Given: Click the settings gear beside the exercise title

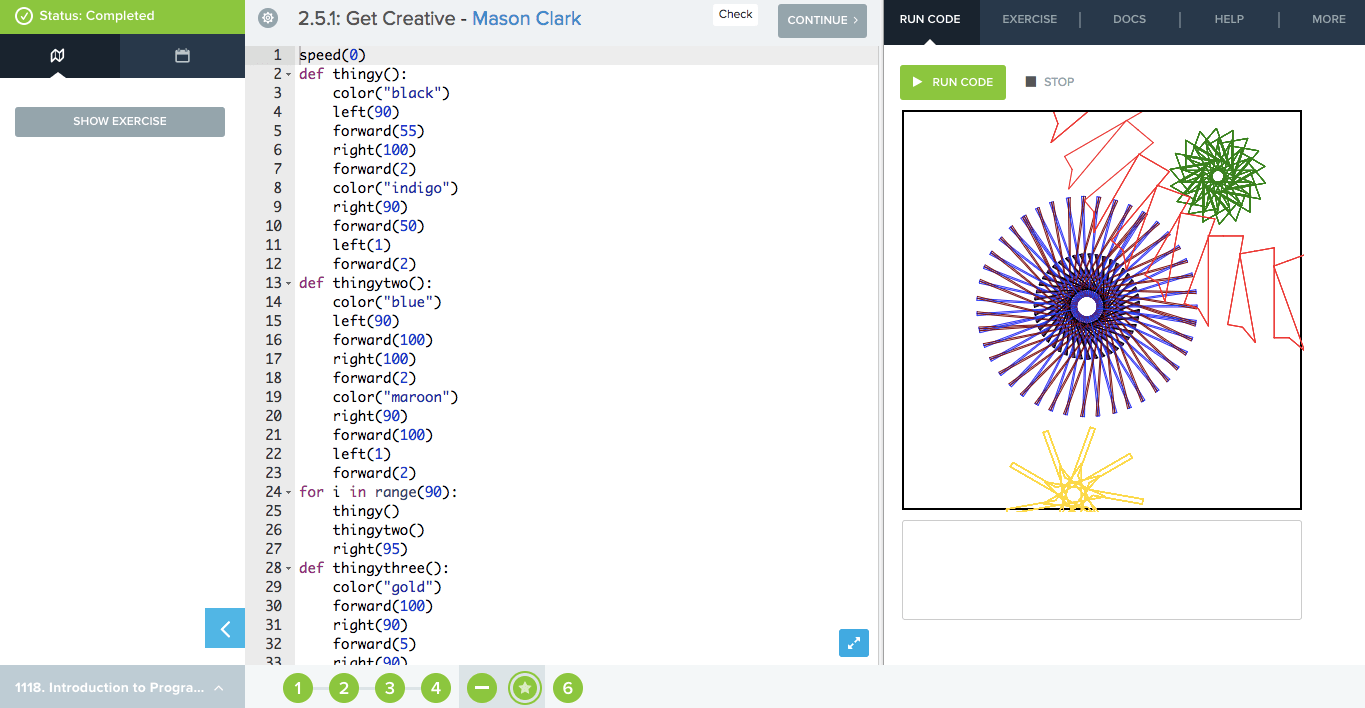Looking at the screenshot, I should [x=266, y=17].
